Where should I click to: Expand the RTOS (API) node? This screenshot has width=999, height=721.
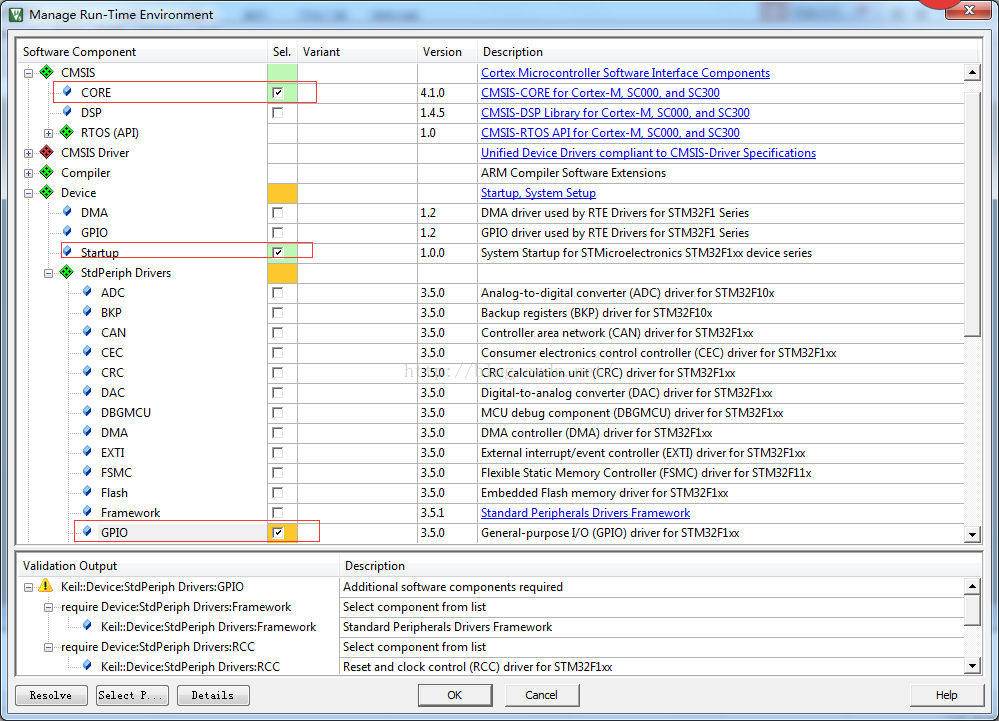(48, 133)
